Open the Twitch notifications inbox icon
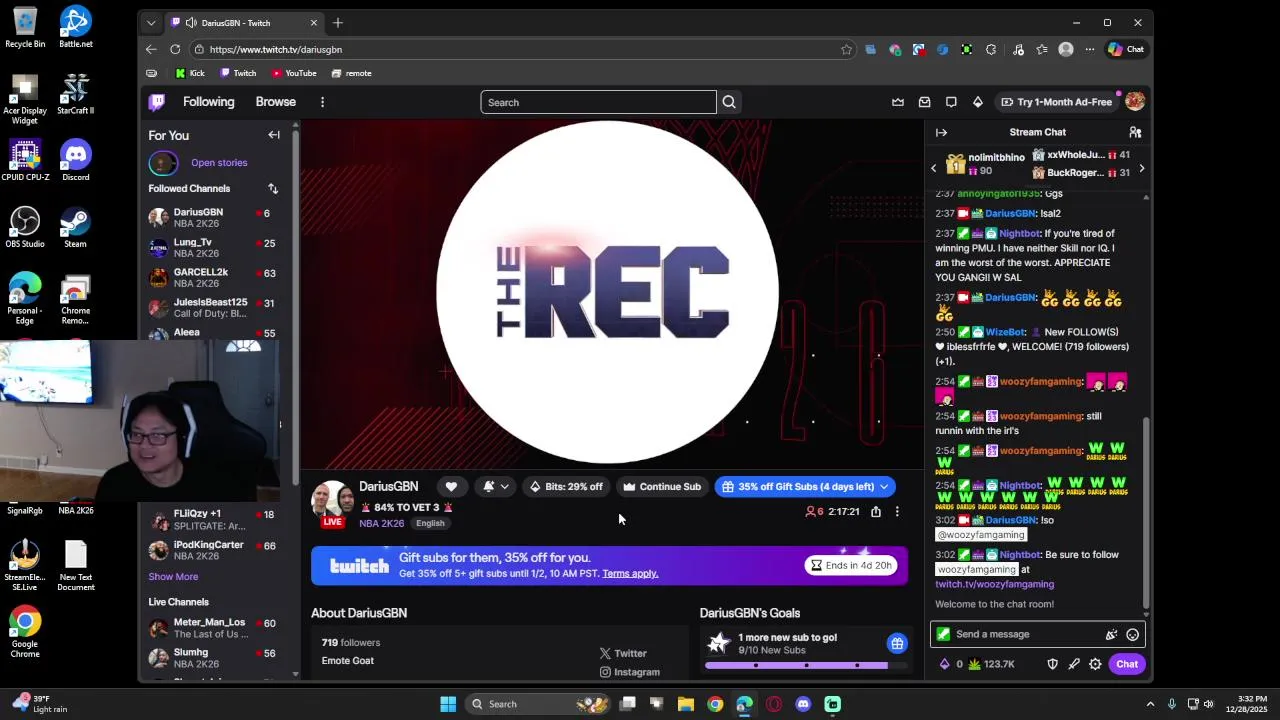 [925, 102]
